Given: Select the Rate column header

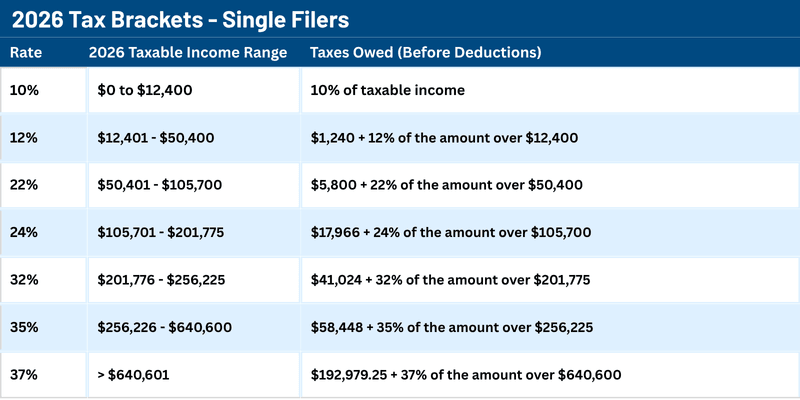Looking at the screenshot, I should point(26,52).
